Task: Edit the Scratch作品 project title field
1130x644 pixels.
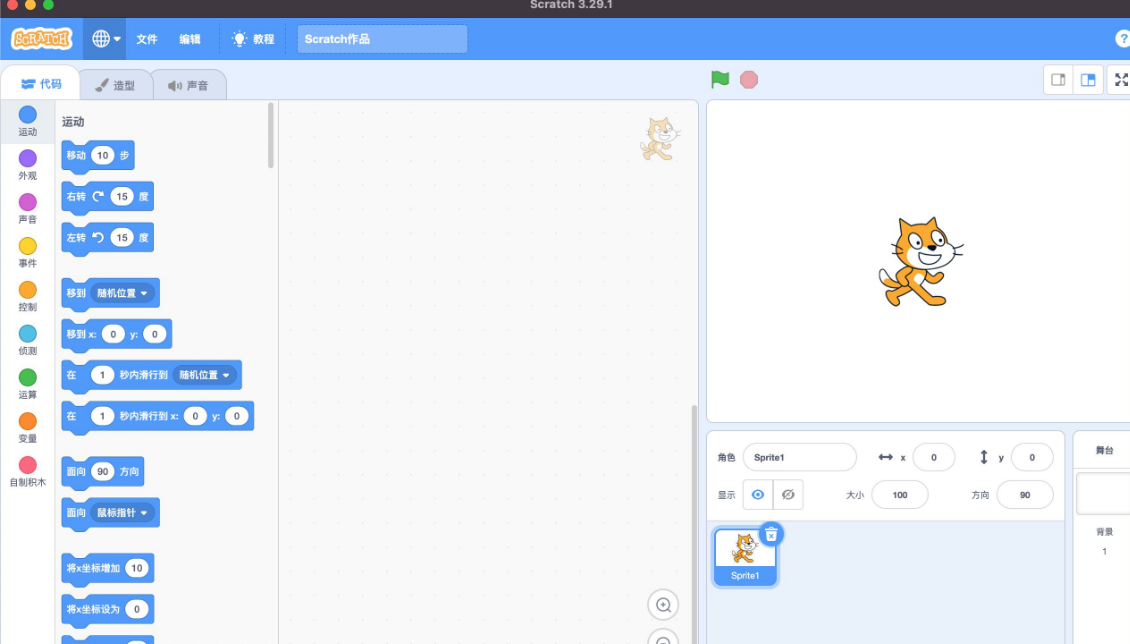Action: pos(382,39)
